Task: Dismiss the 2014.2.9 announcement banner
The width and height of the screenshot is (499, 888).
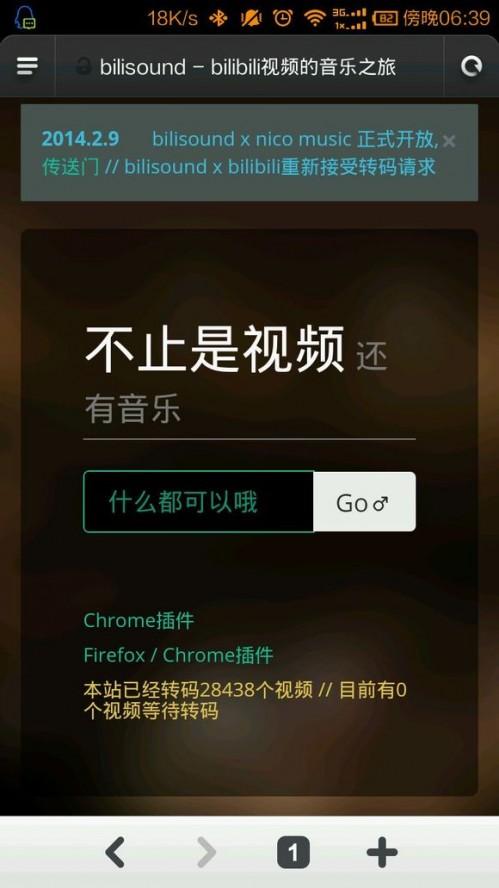Action: pyautogui.click(x=449, y=140)
